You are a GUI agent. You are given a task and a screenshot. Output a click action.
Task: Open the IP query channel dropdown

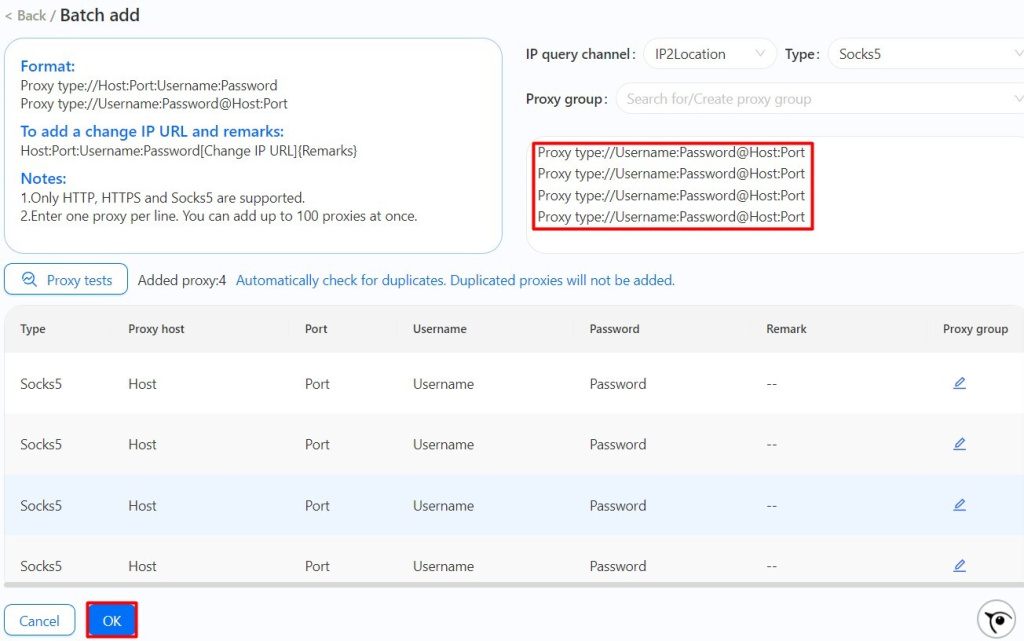click(x=710, y=54)
